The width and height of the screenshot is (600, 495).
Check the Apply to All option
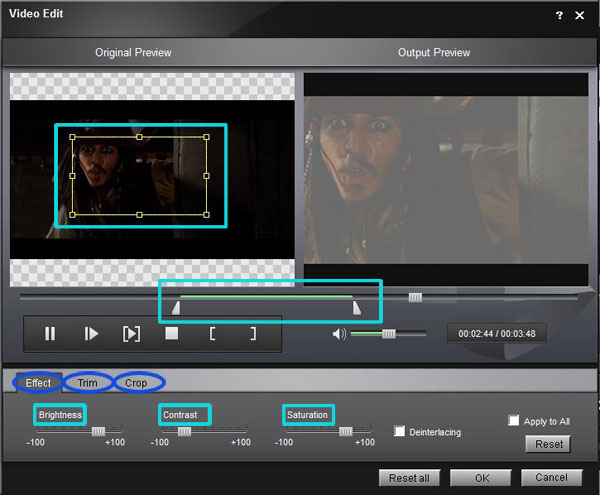coord(514,420)
